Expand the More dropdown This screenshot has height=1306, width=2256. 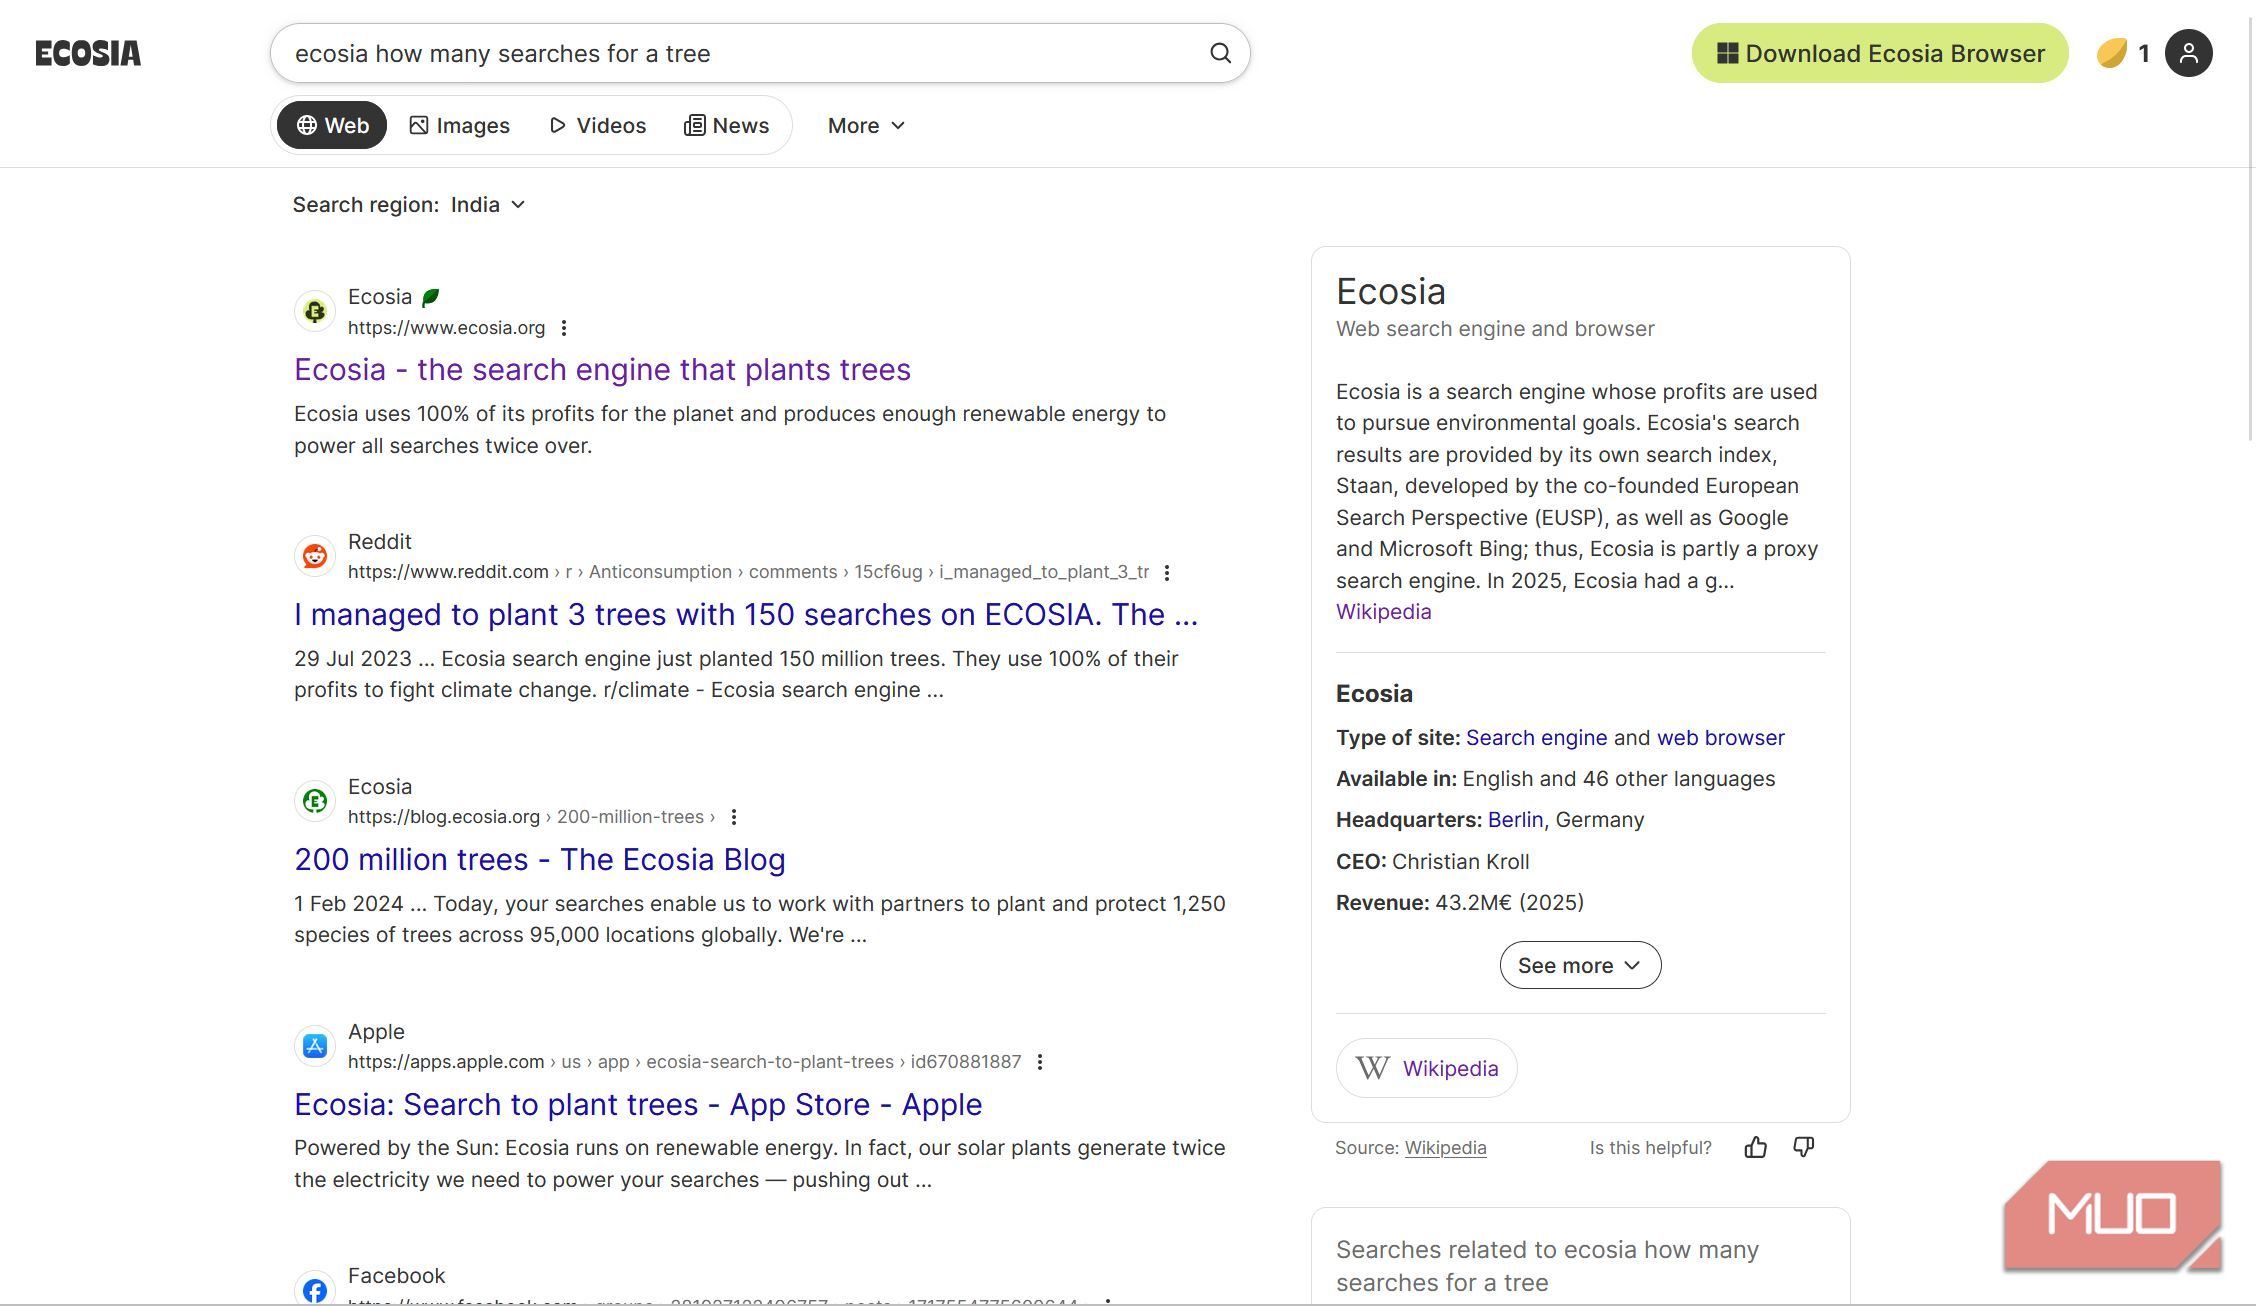(x=866, y=125)
